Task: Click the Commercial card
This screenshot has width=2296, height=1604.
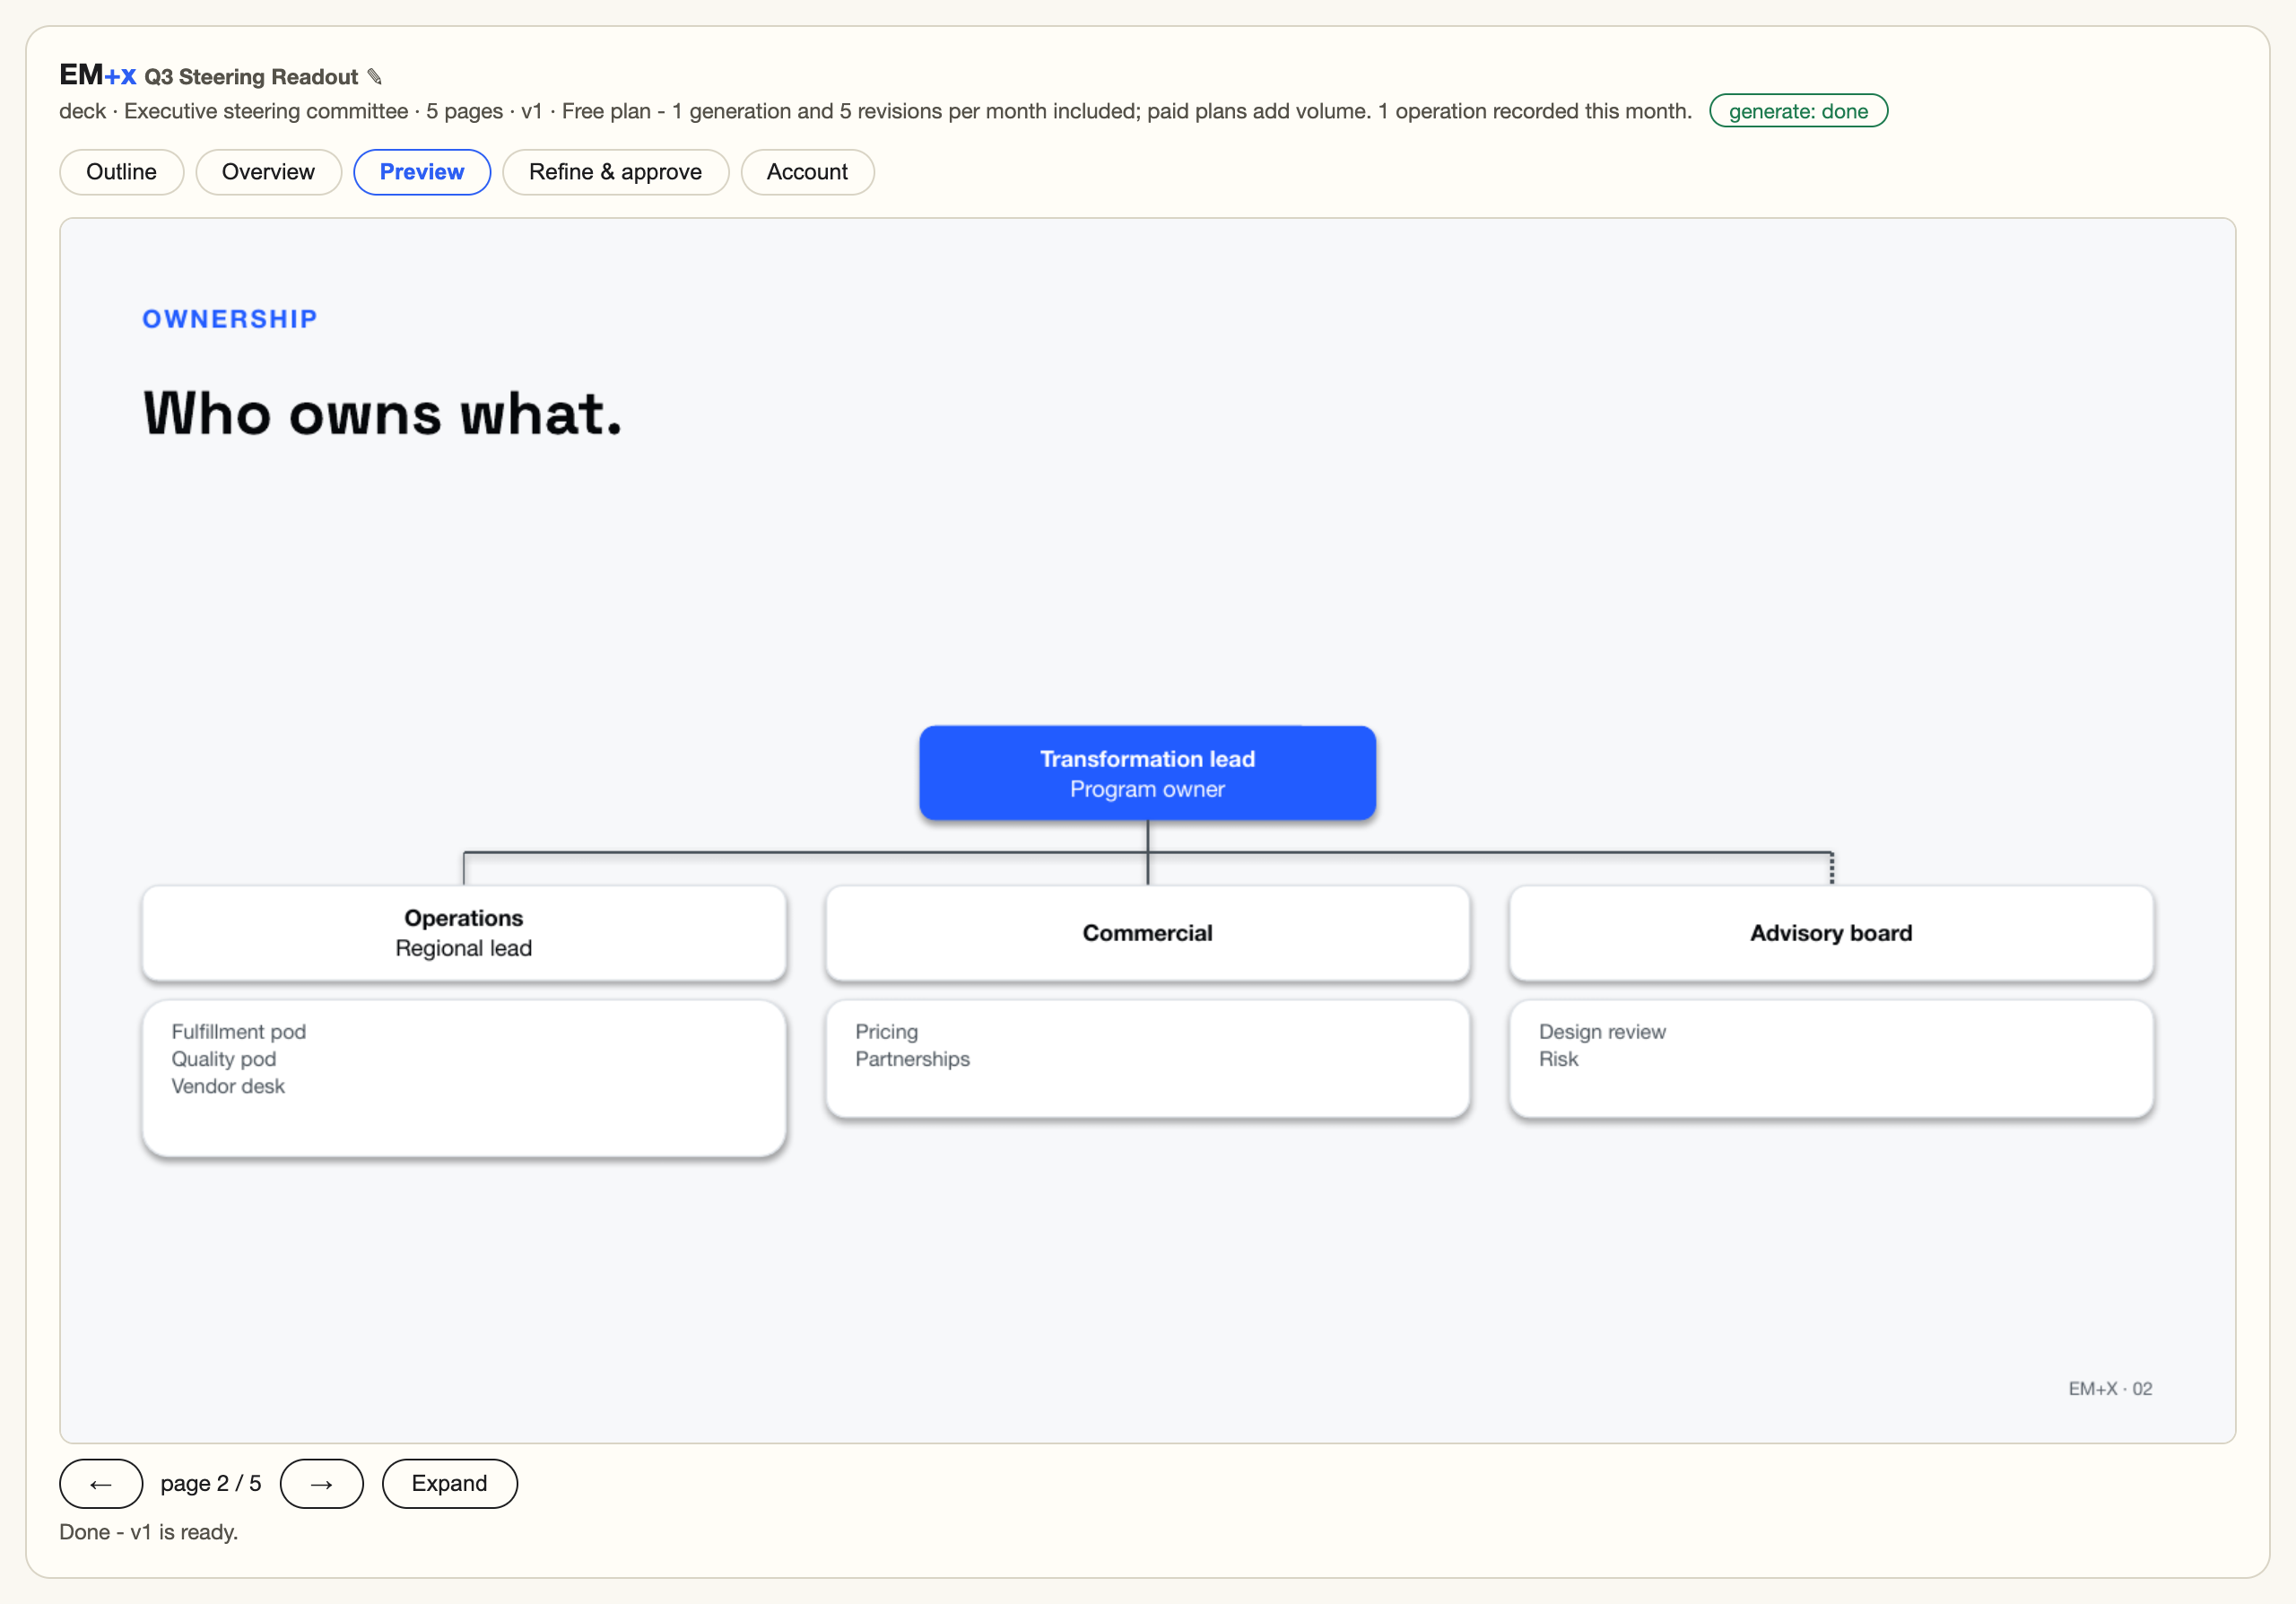Action: tap(1147, 933)
